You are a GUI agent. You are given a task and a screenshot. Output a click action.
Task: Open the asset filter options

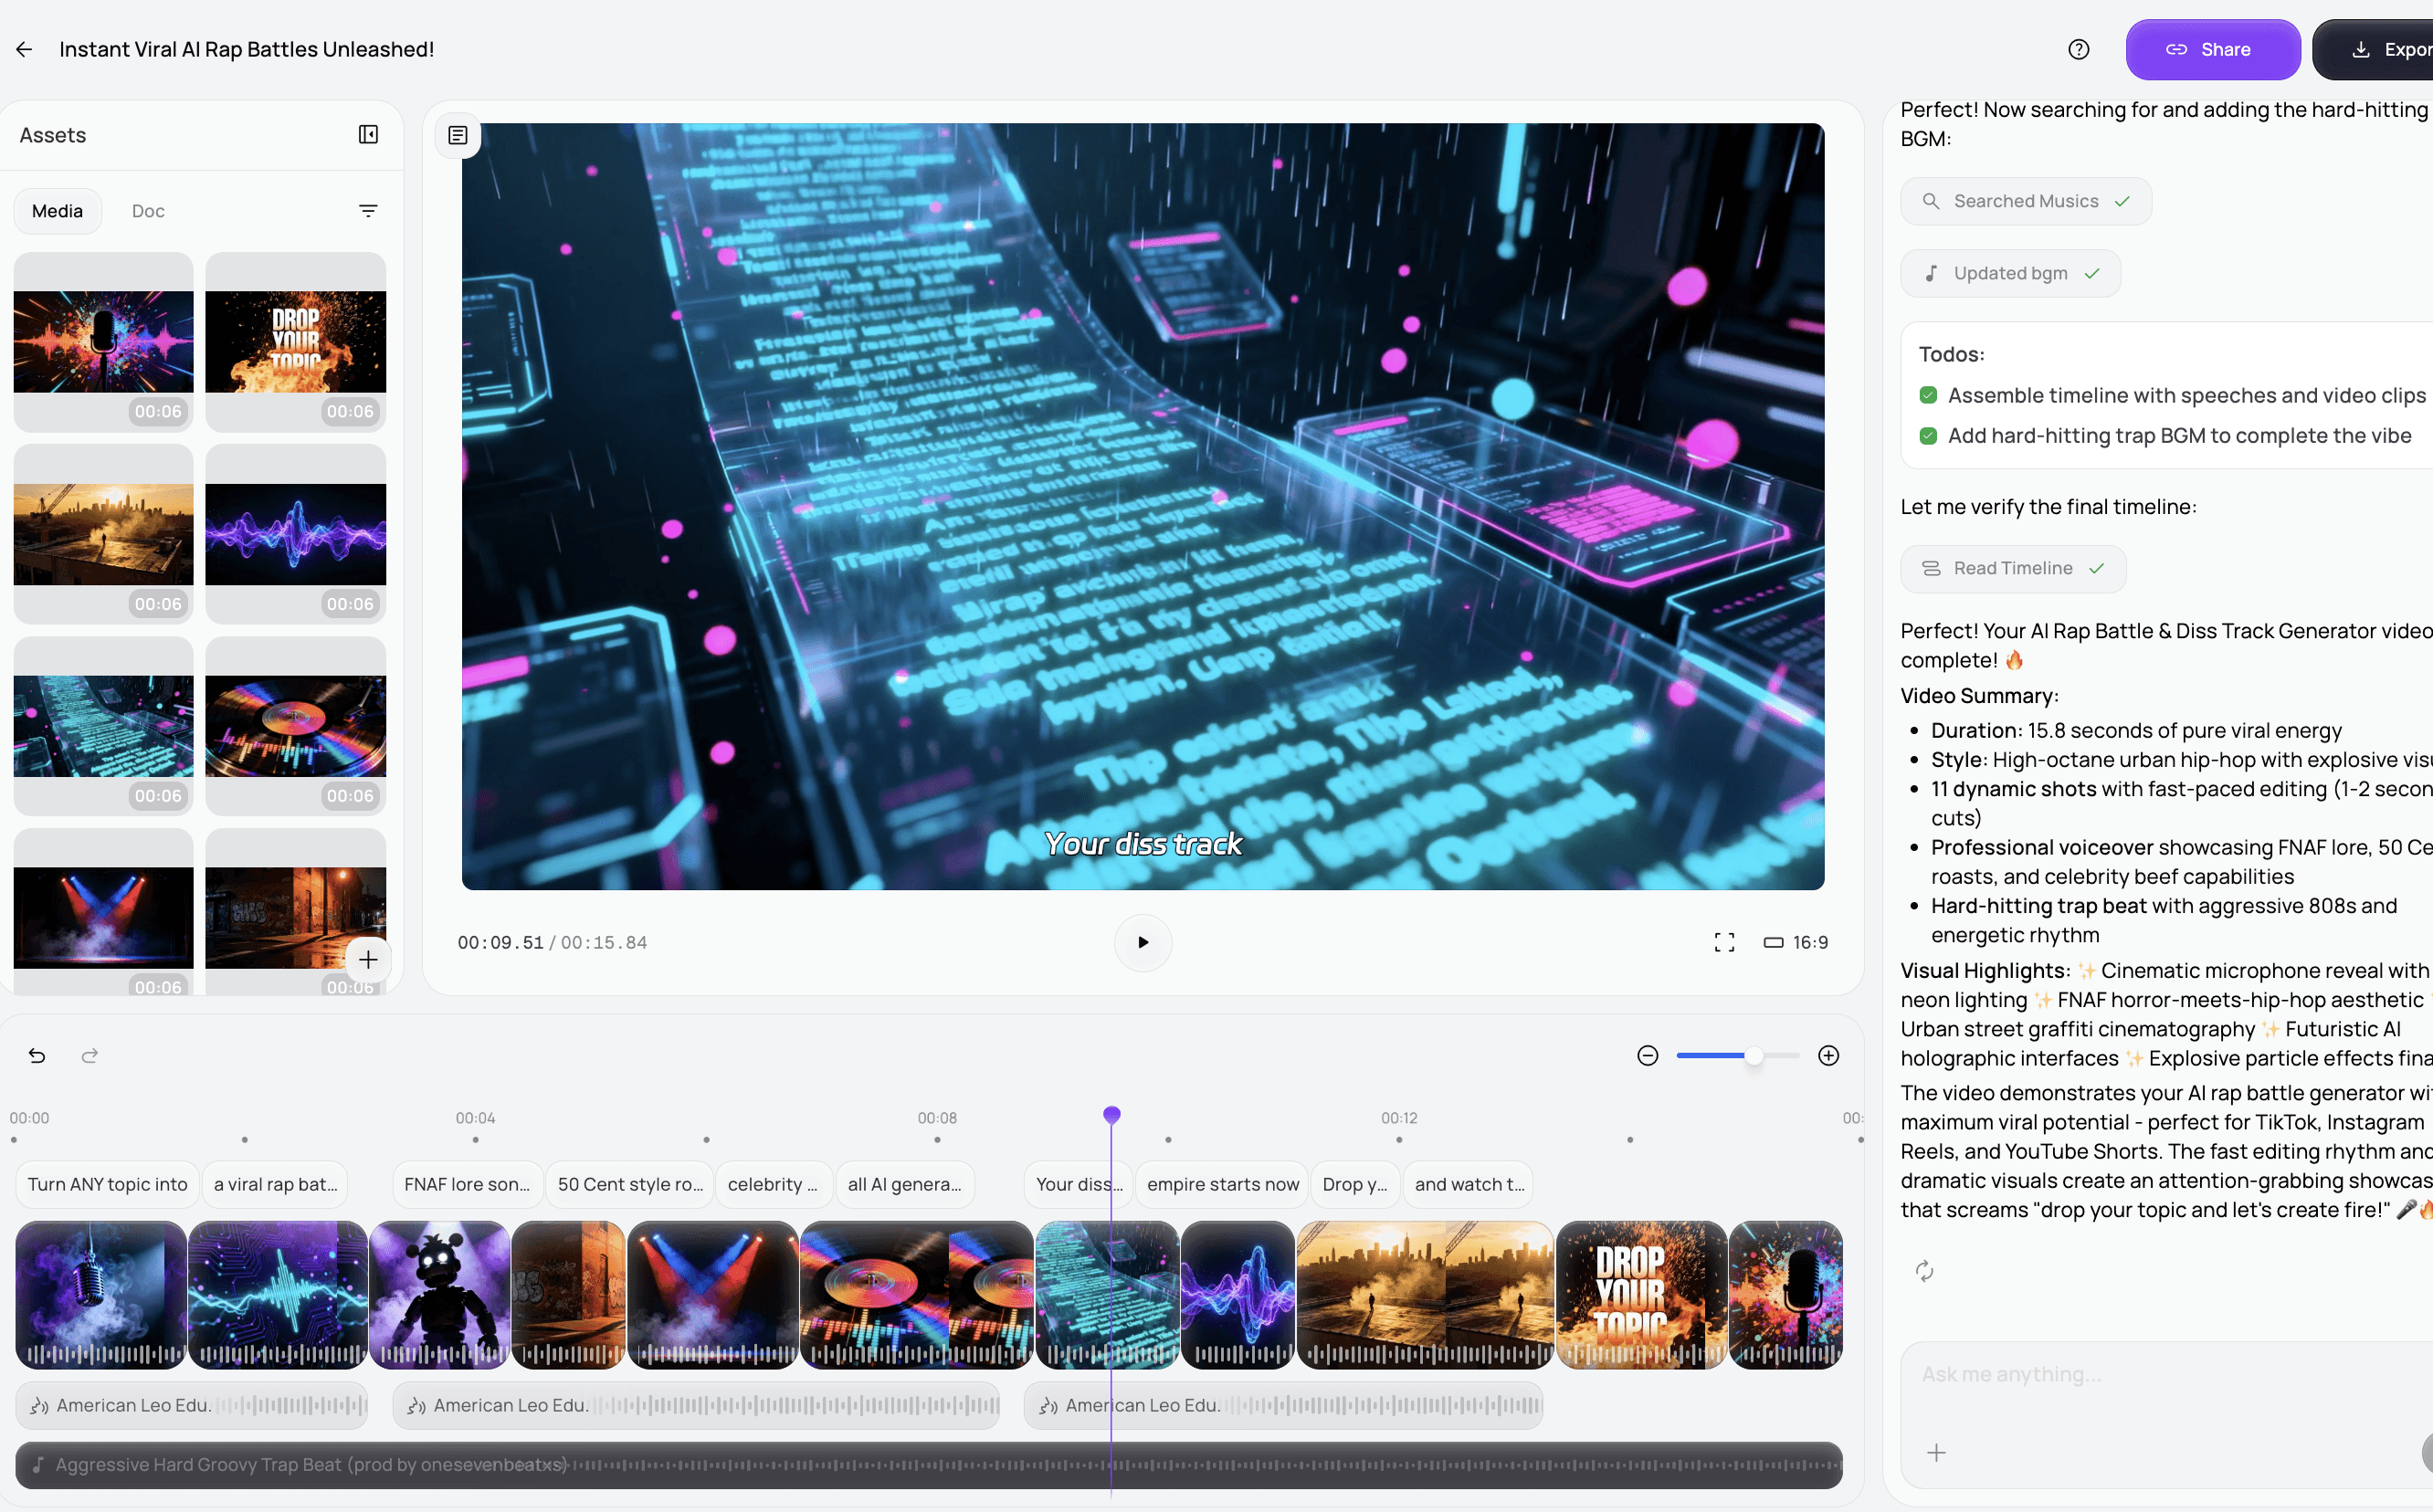368,210
